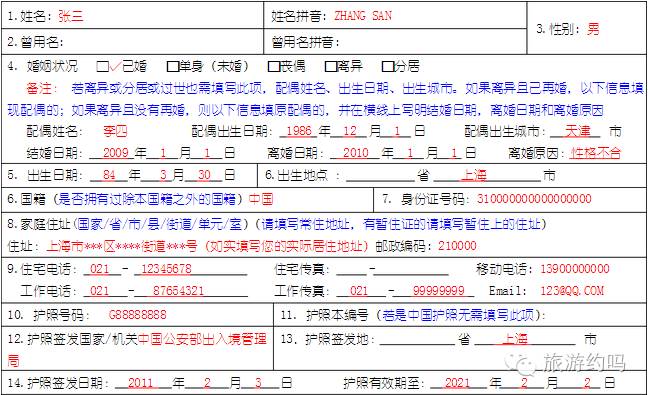Click work phone number 87654321
Viewport: 648px width, 395px height.
point(179,290)
